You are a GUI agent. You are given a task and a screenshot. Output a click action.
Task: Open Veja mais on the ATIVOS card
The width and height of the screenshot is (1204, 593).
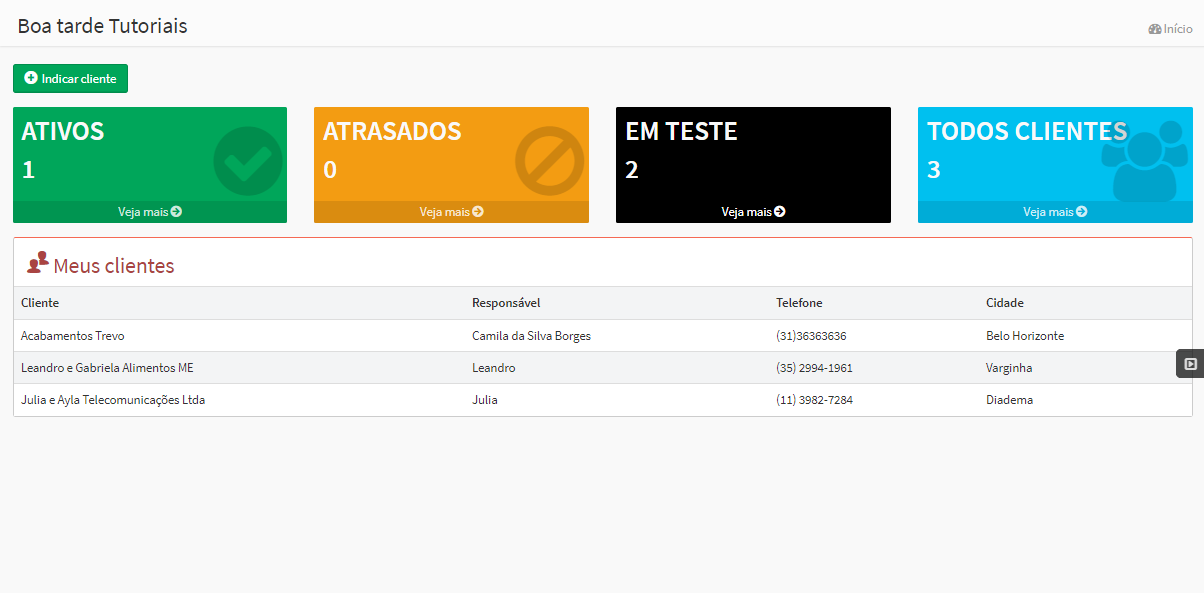coord(149,211)
